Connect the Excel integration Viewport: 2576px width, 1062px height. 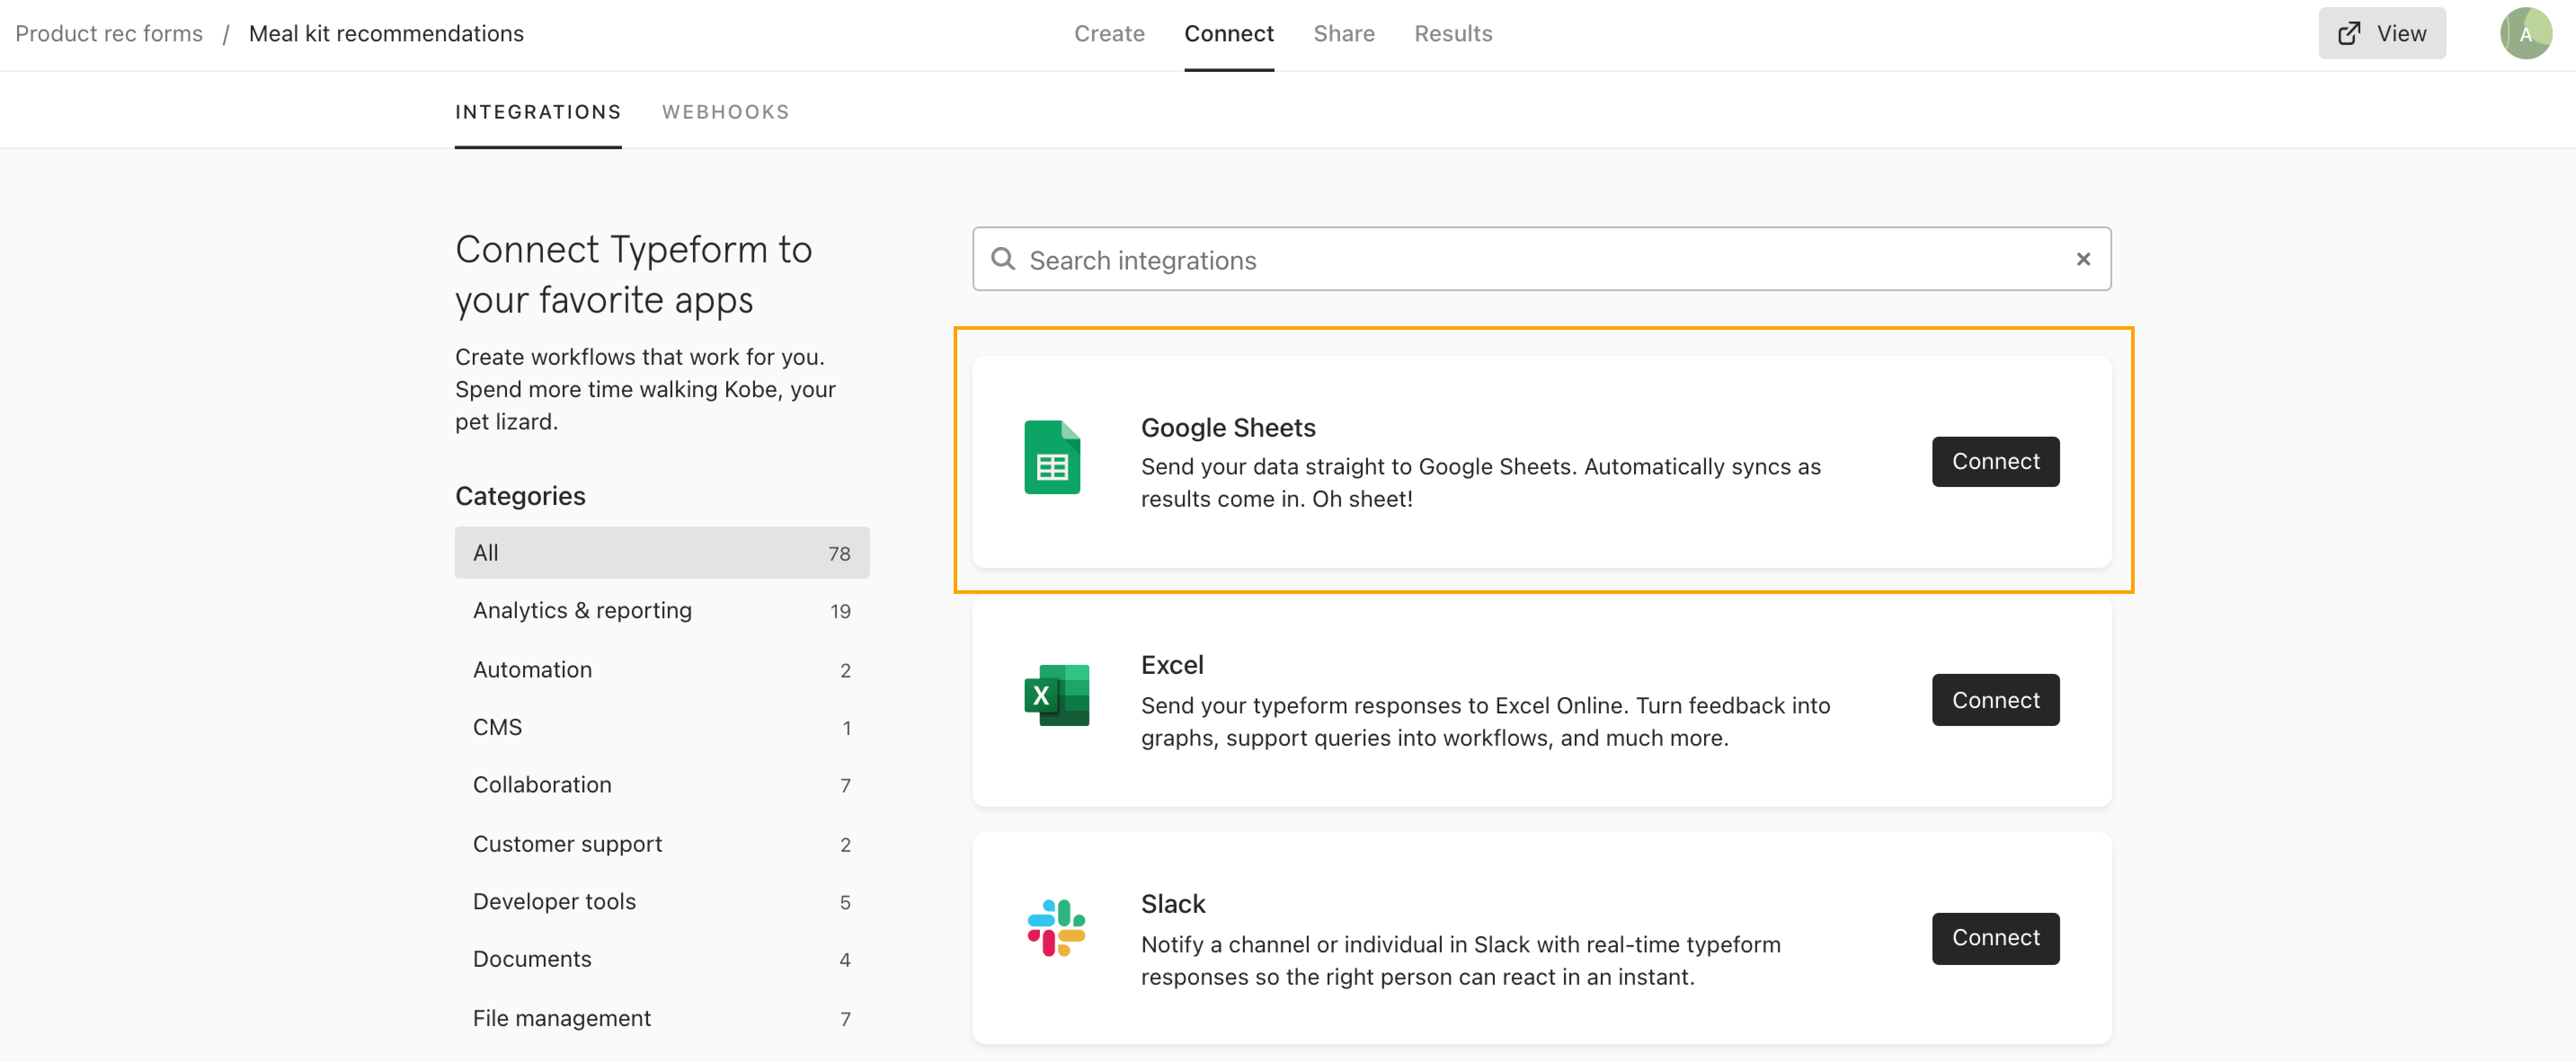(1995, 700)
